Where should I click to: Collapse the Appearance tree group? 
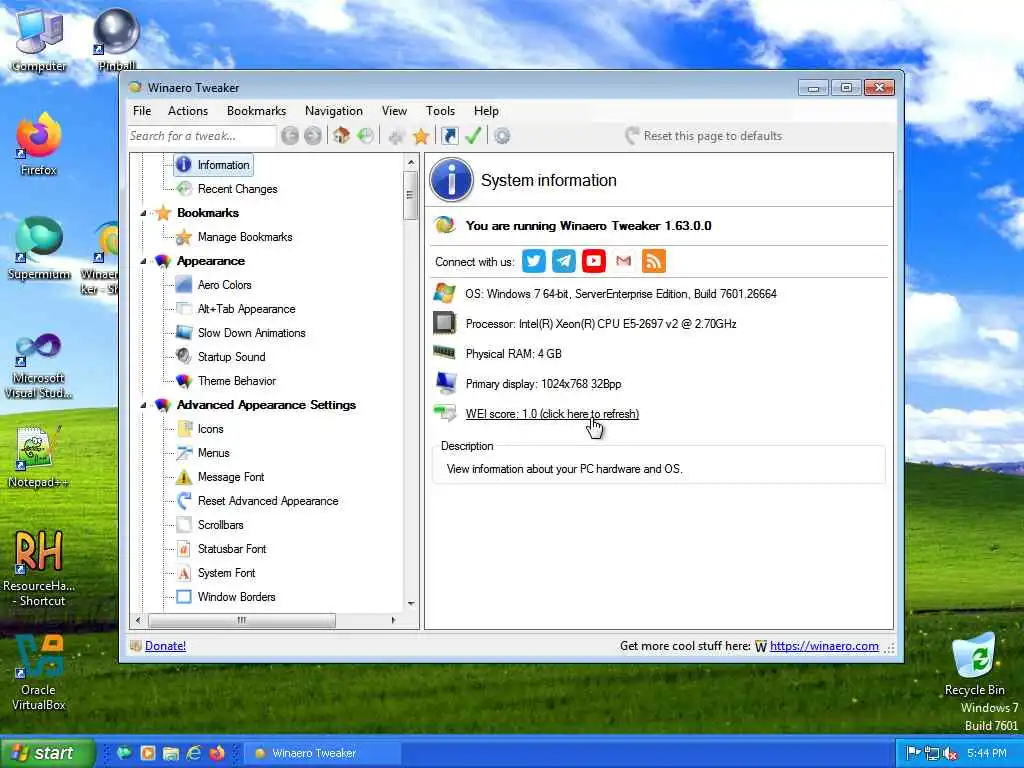144,261
